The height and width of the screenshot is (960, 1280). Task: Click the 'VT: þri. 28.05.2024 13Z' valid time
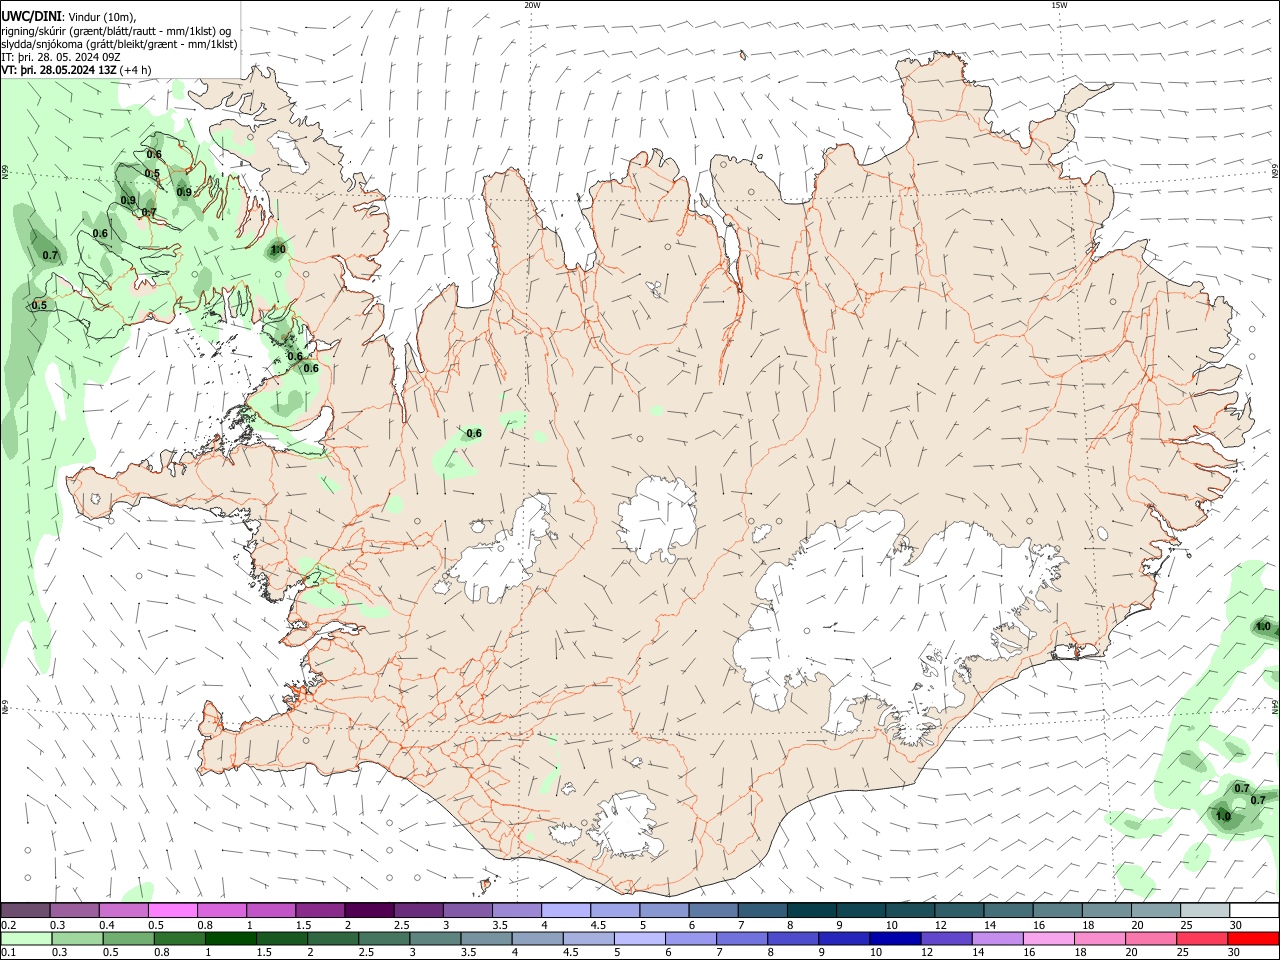click(x=59, y=70)
